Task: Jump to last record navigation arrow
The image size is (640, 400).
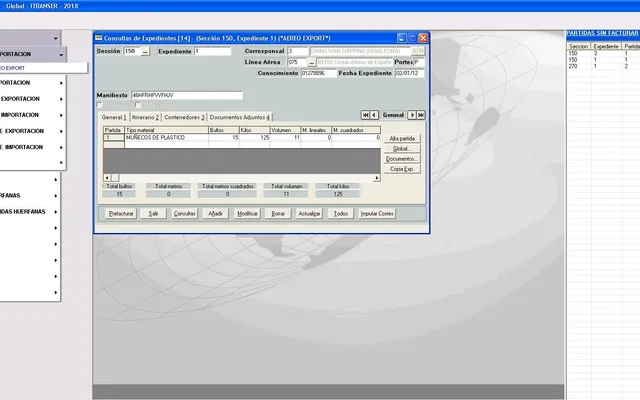Action: 421,115
